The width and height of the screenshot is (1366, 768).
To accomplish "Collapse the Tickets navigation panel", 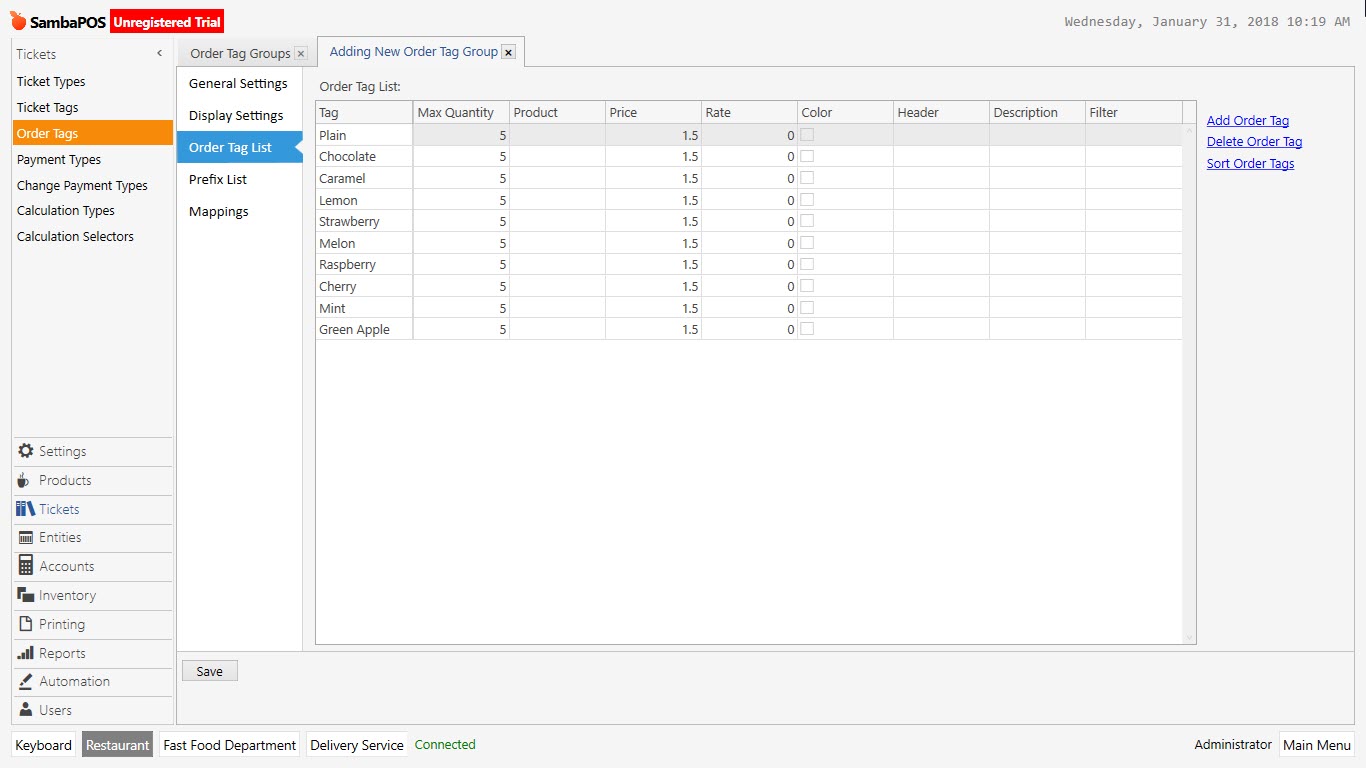I will 158,54.
